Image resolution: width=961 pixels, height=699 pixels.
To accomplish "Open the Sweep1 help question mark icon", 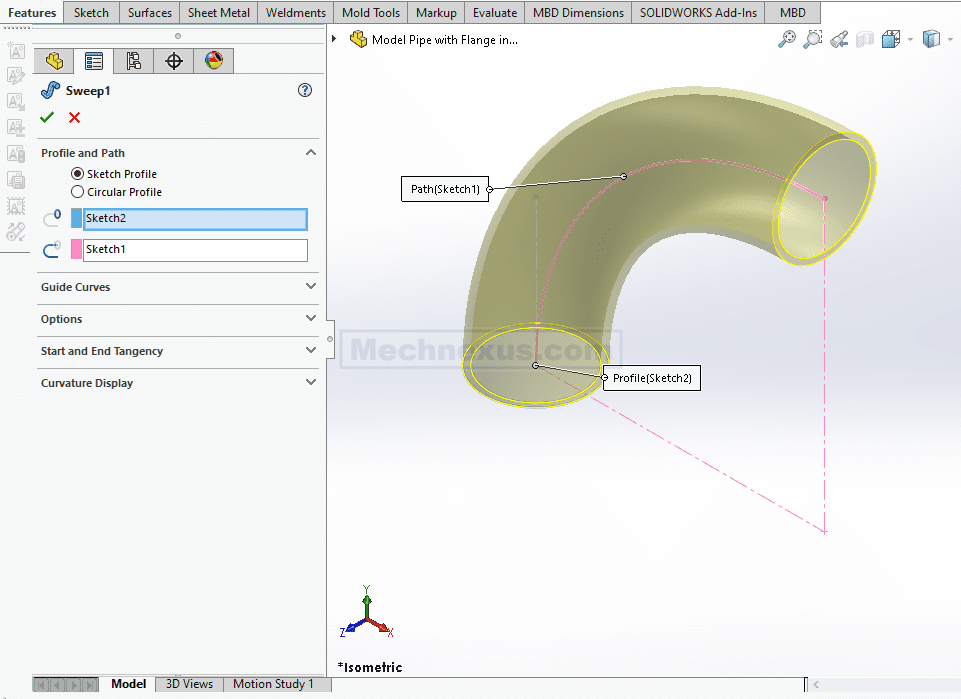I will pyautogui.click(x=305, y=90).
